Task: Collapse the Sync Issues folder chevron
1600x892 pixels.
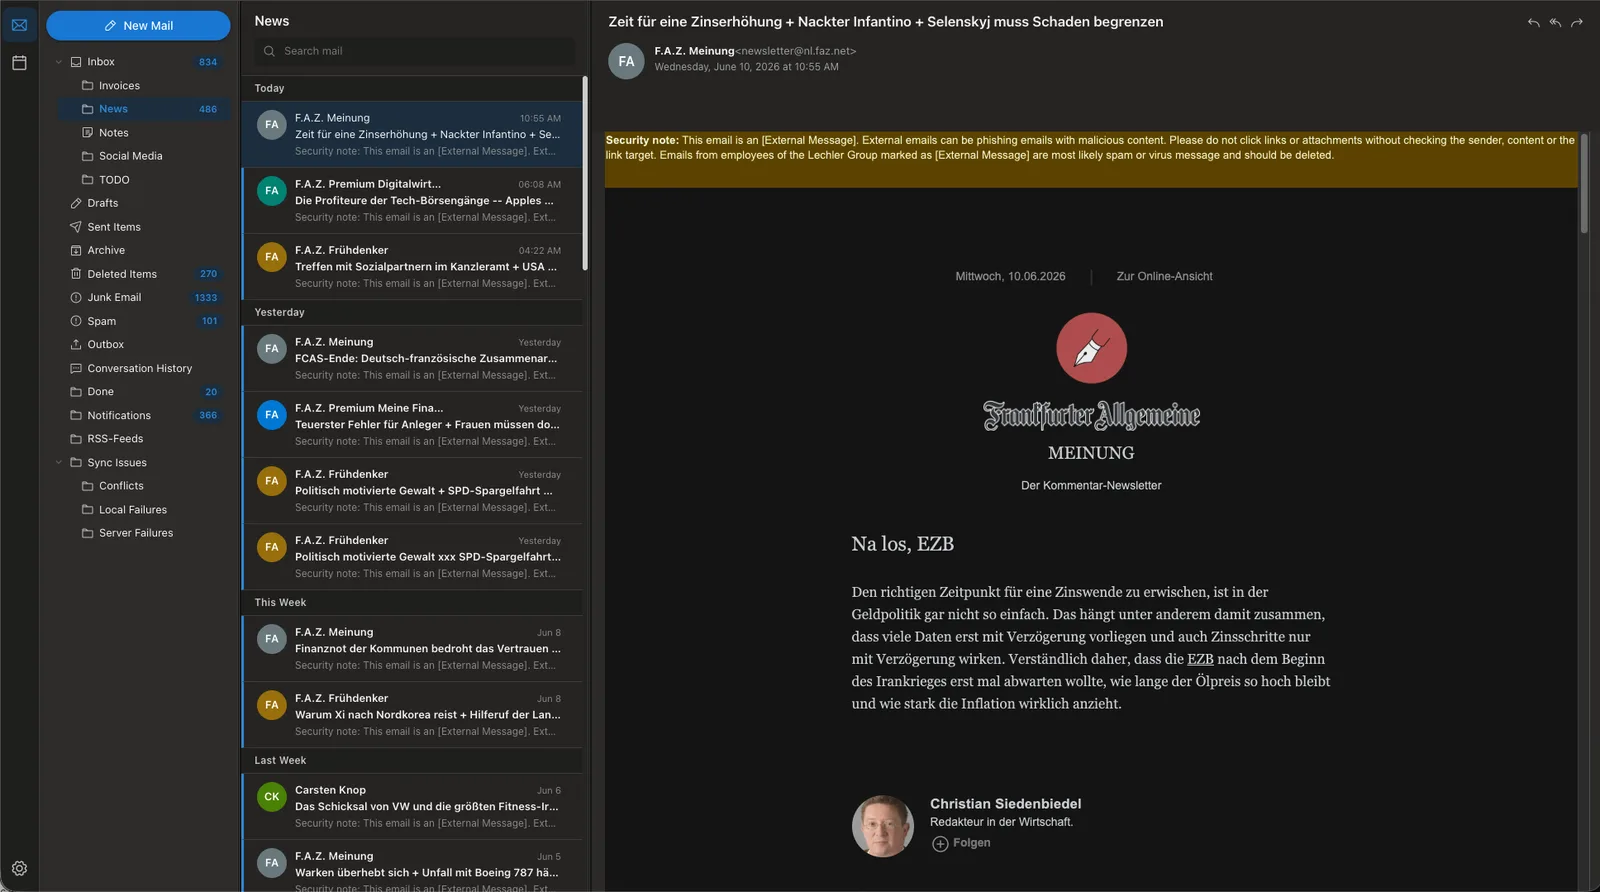Action: tap(59, 463)
